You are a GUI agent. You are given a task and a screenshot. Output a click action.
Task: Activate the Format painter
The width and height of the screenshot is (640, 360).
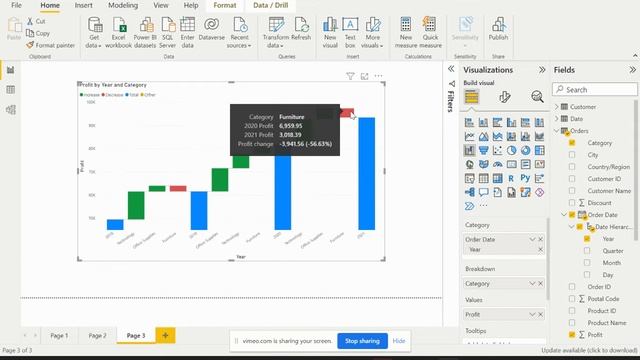[x=51, y=45]
